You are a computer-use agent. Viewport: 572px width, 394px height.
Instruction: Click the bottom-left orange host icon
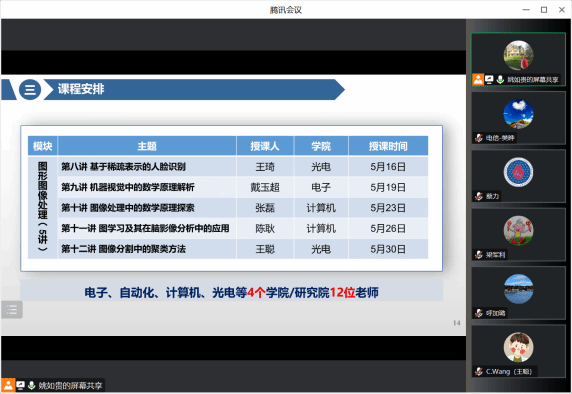[8, 385]
